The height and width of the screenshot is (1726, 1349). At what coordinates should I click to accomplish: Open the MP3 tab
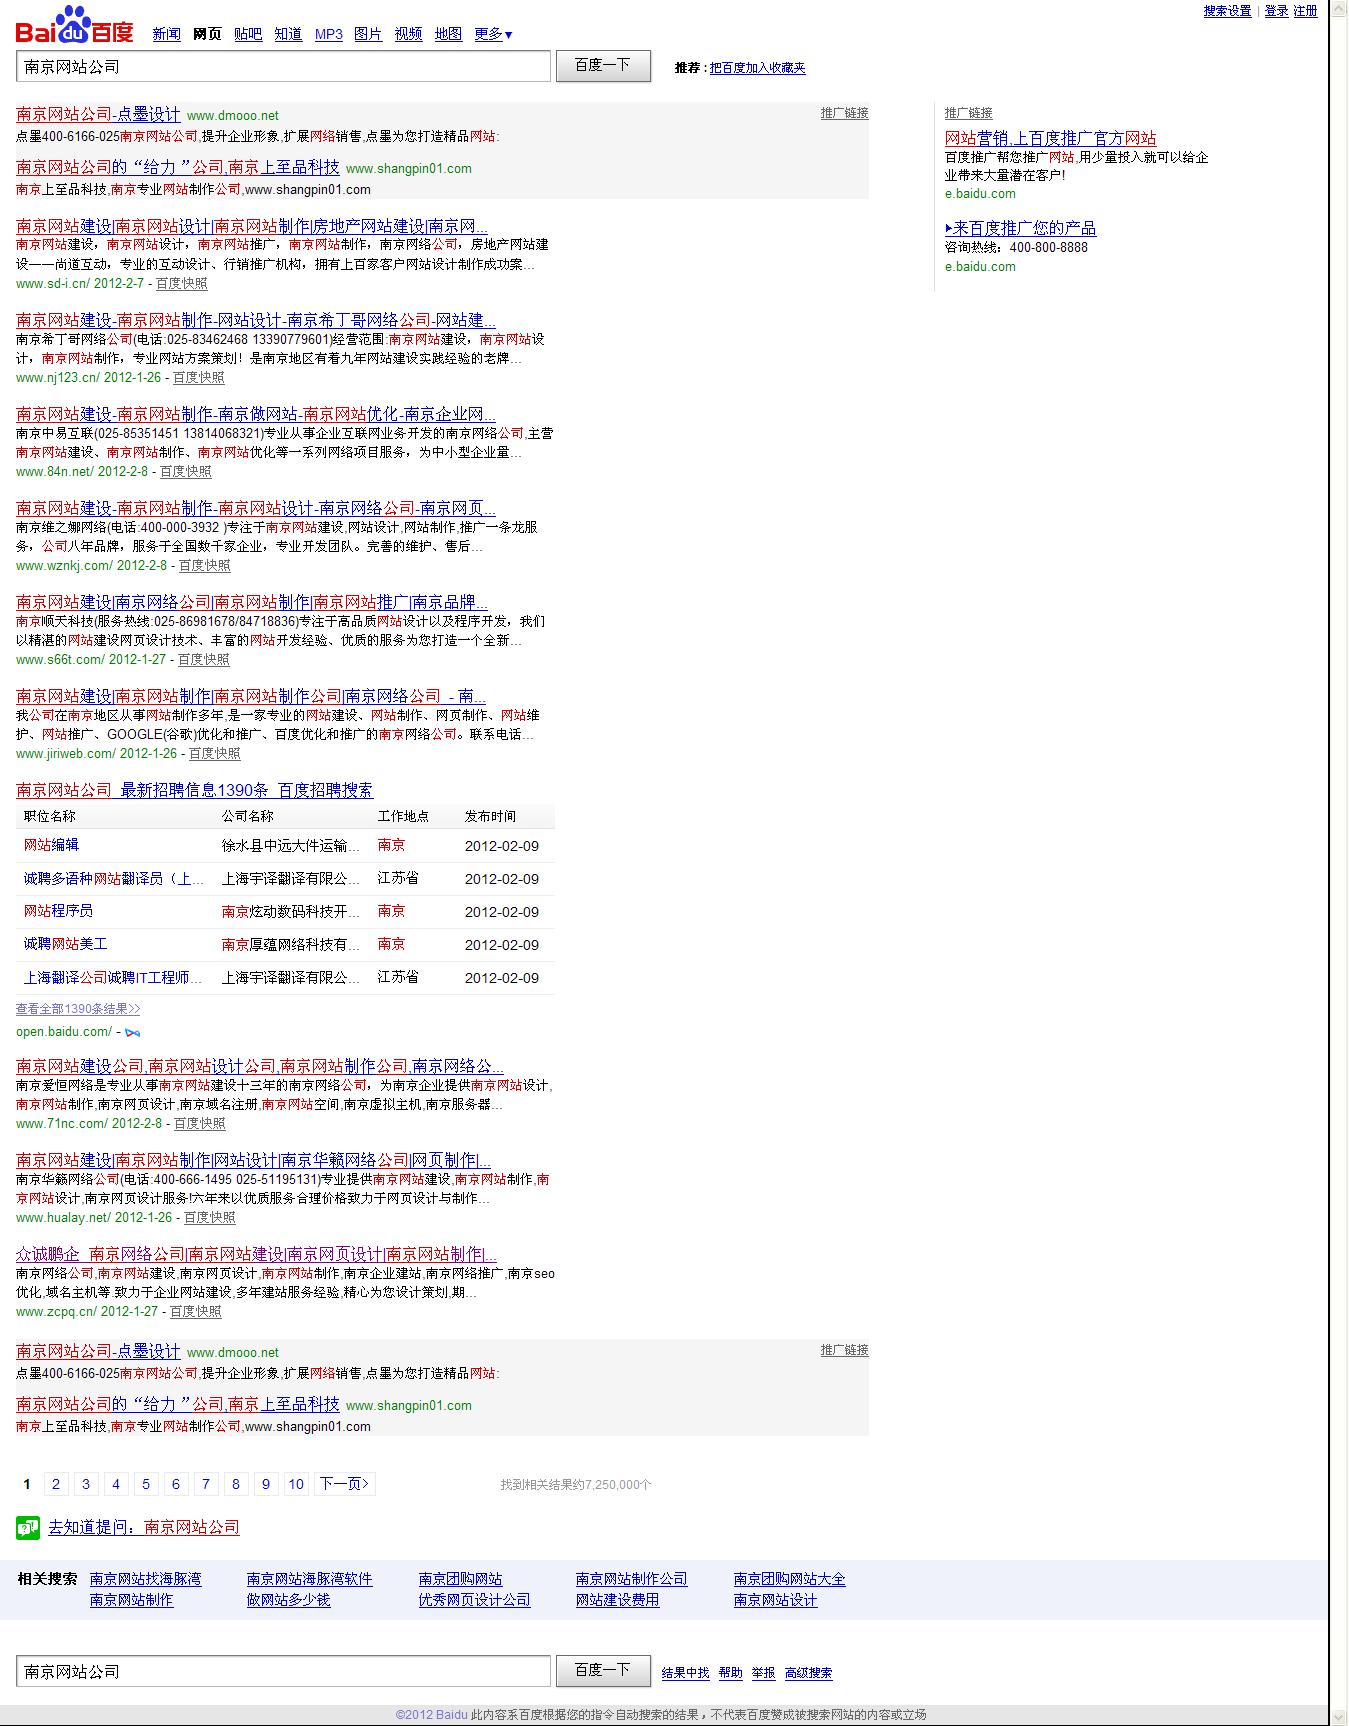pyautogui.click(x=329, y=34)
